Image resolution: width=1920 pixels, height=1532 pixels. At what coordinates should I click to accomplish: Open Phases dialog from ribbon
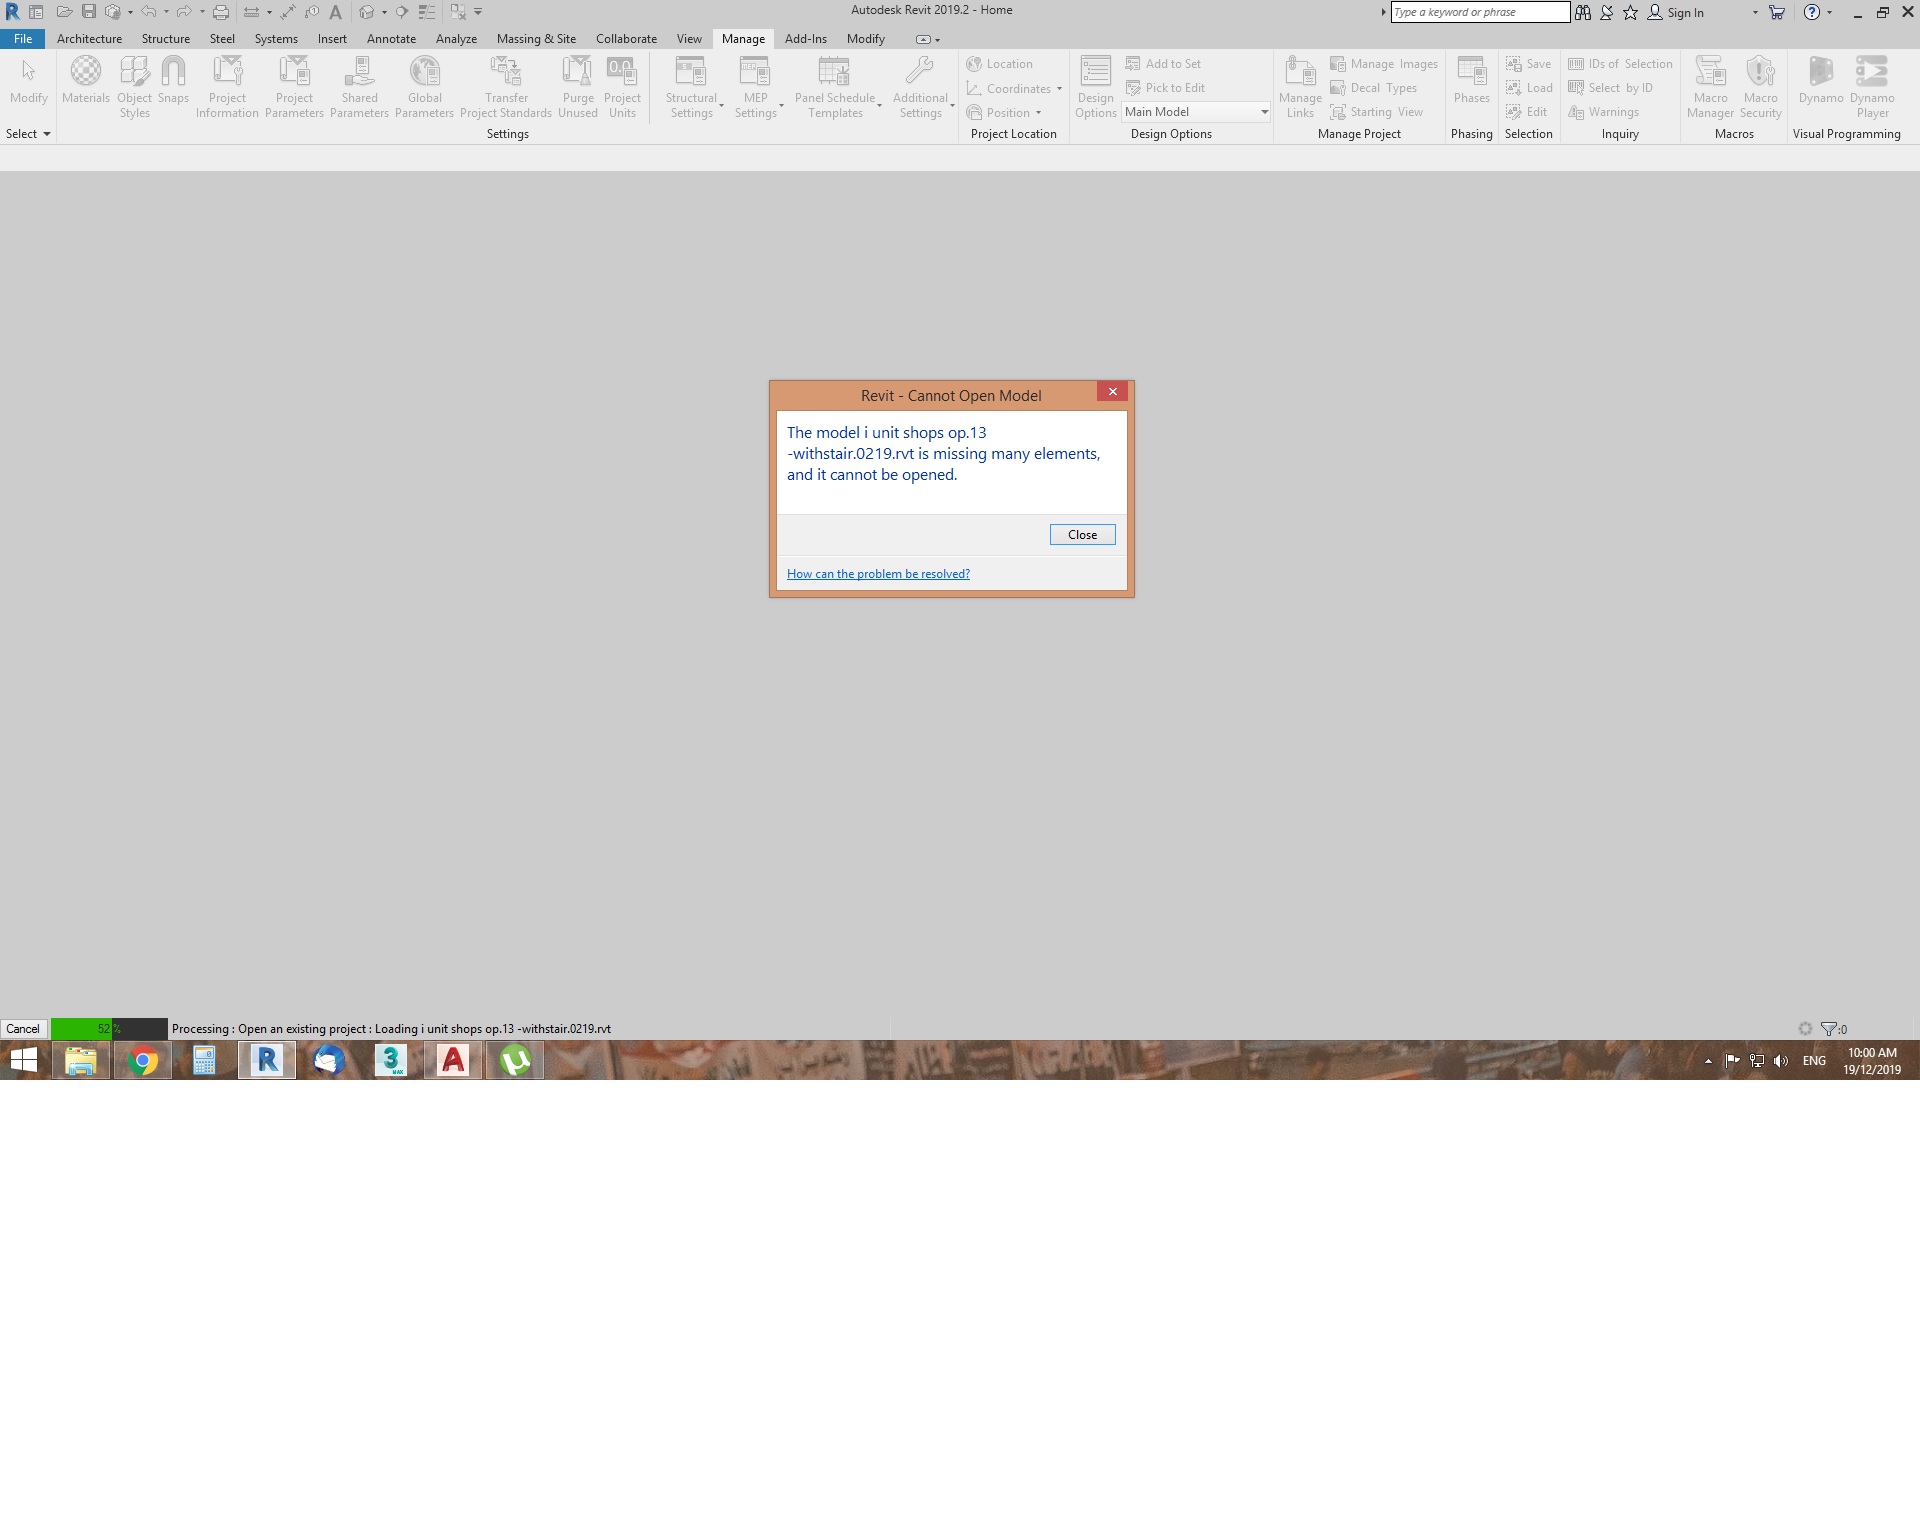pos(1471,80)
